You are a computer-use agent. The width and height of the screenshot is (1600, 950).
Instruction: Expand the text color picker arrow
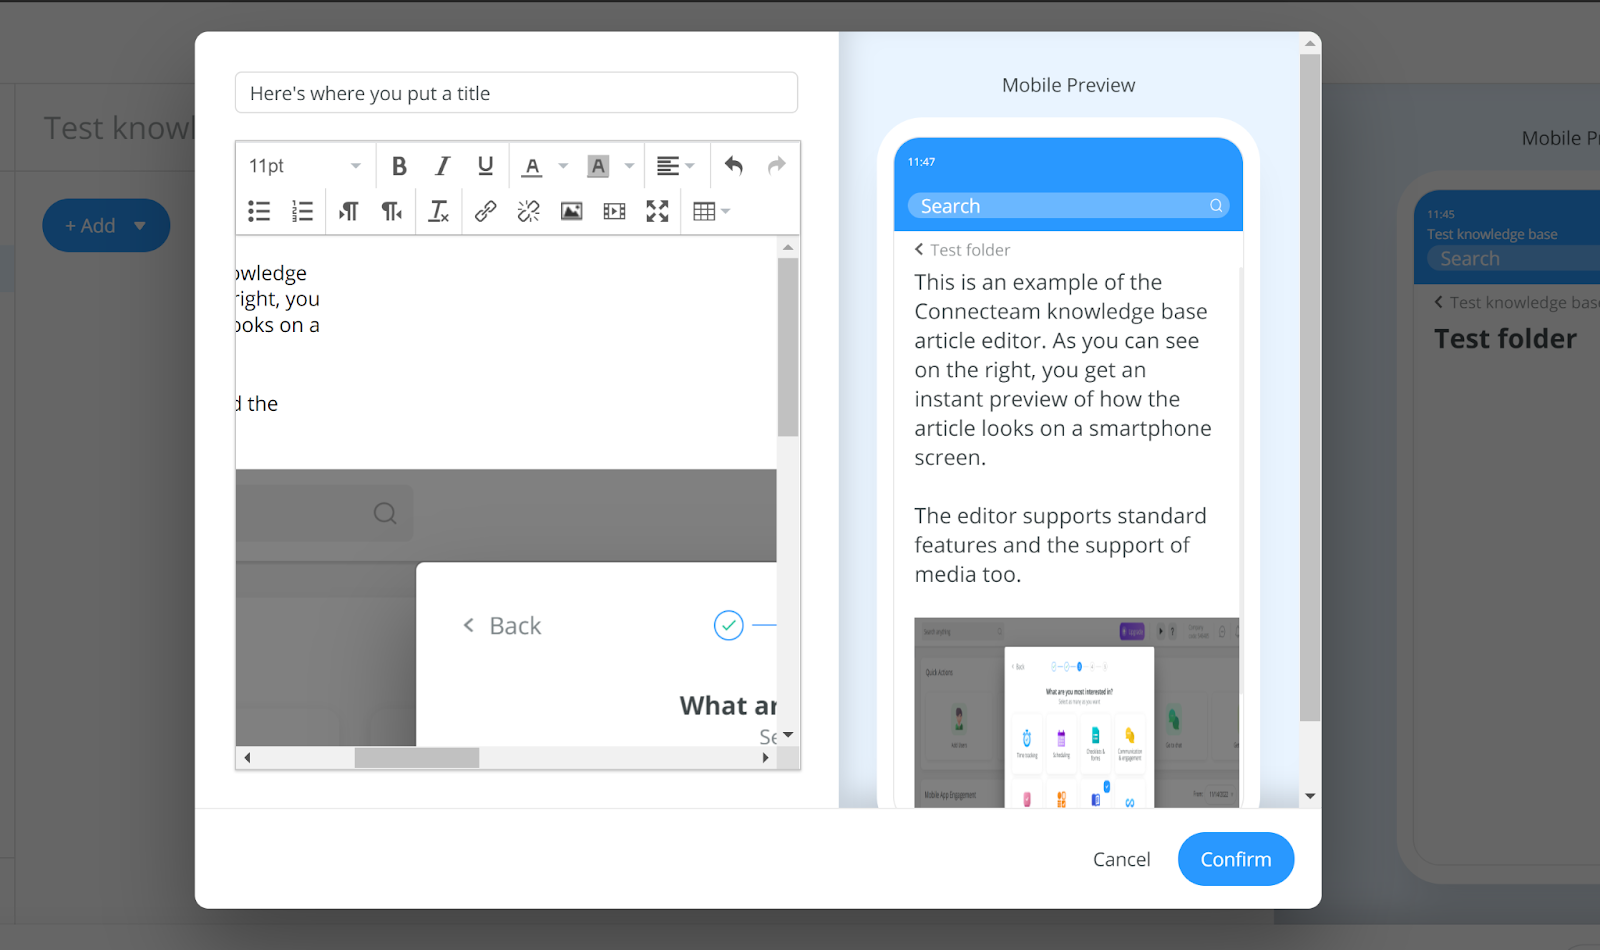[x=563, y=166]
